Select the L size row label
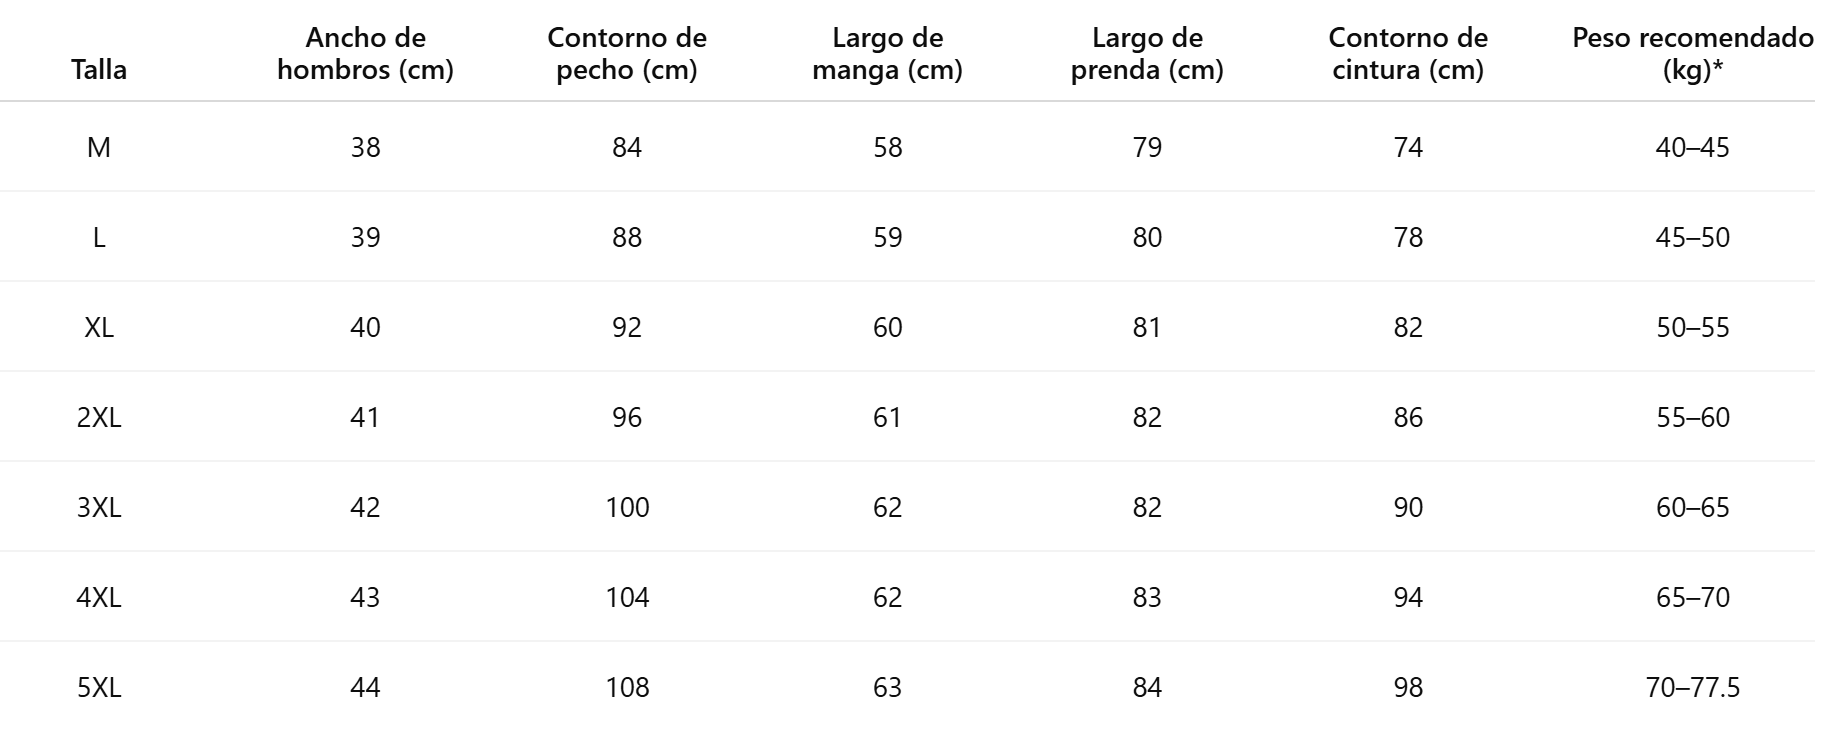 coord(99,238)
